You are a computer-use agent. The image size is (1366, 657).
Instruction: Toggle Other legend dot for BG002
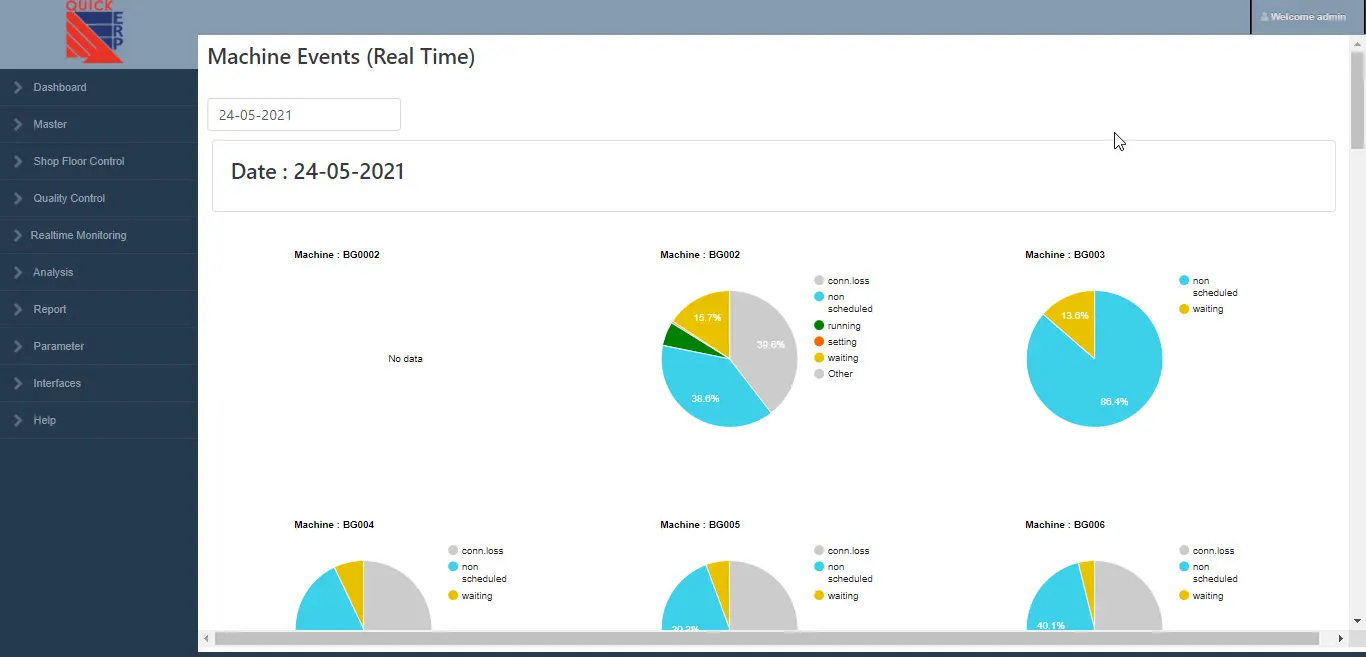(x=819, y=374)
